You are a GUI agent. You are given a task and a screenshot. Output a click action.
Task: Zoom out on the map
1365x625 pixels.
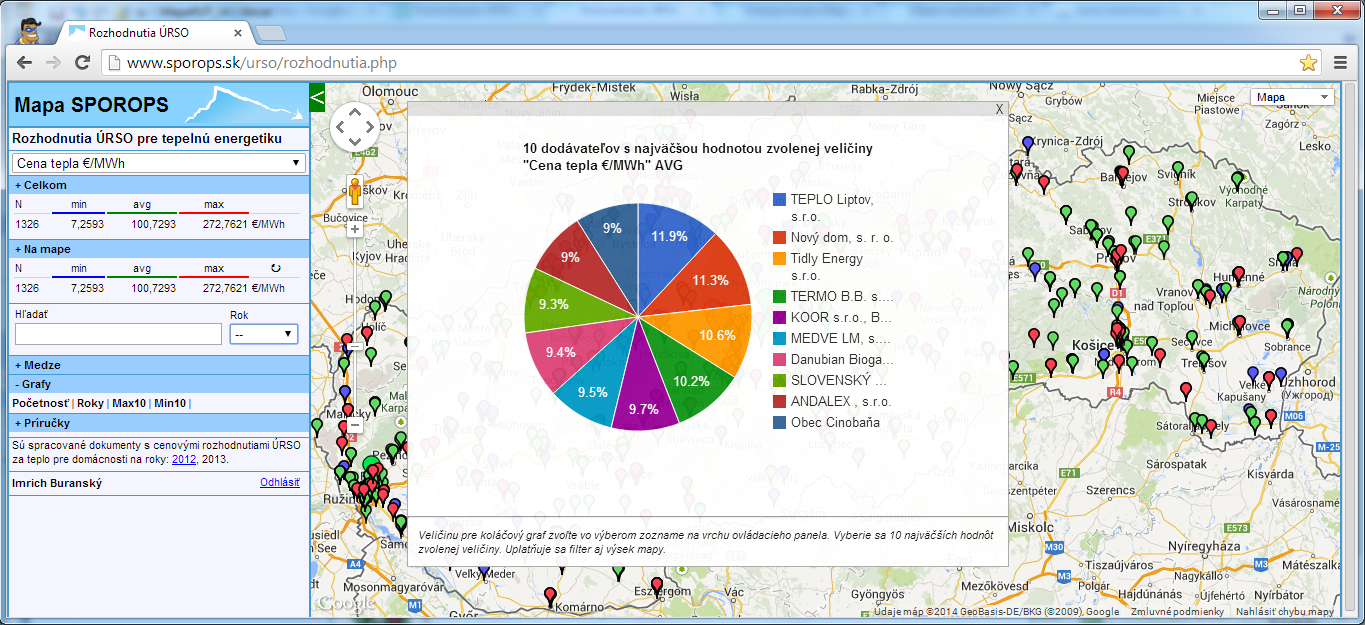(x=355, y=424)
